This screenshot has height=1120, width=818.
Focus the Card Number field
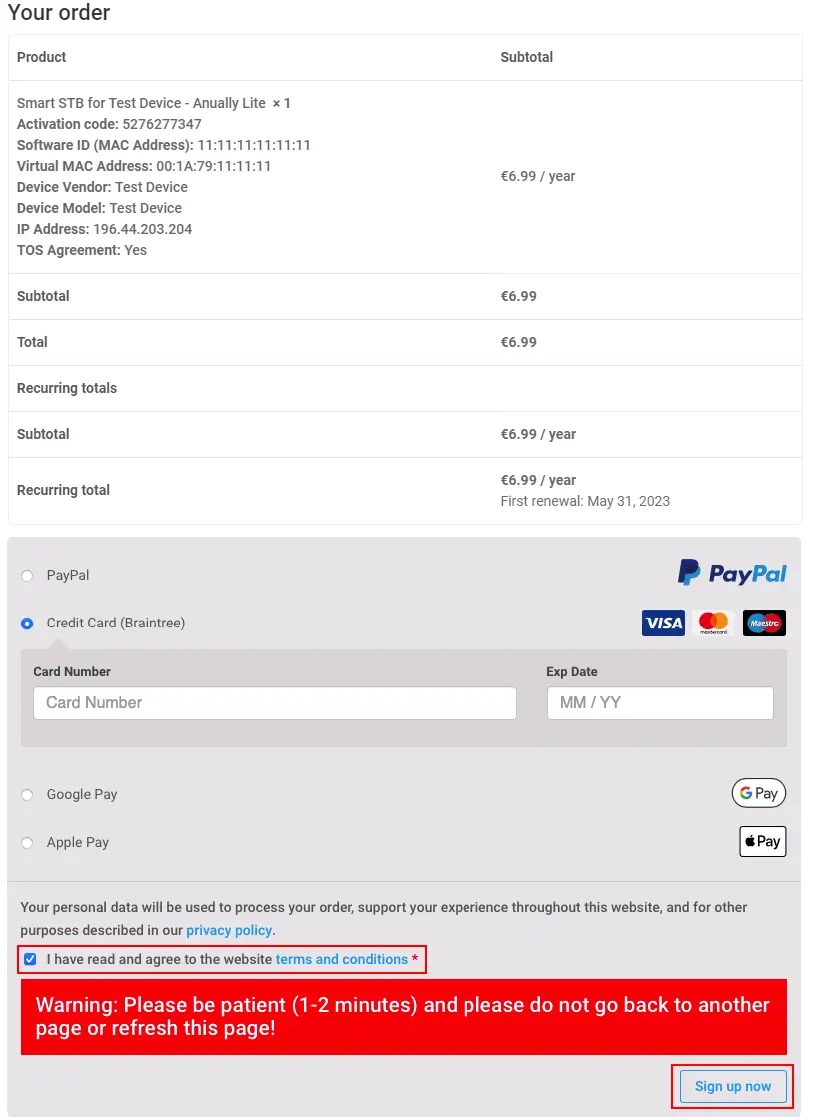point(274,703)
